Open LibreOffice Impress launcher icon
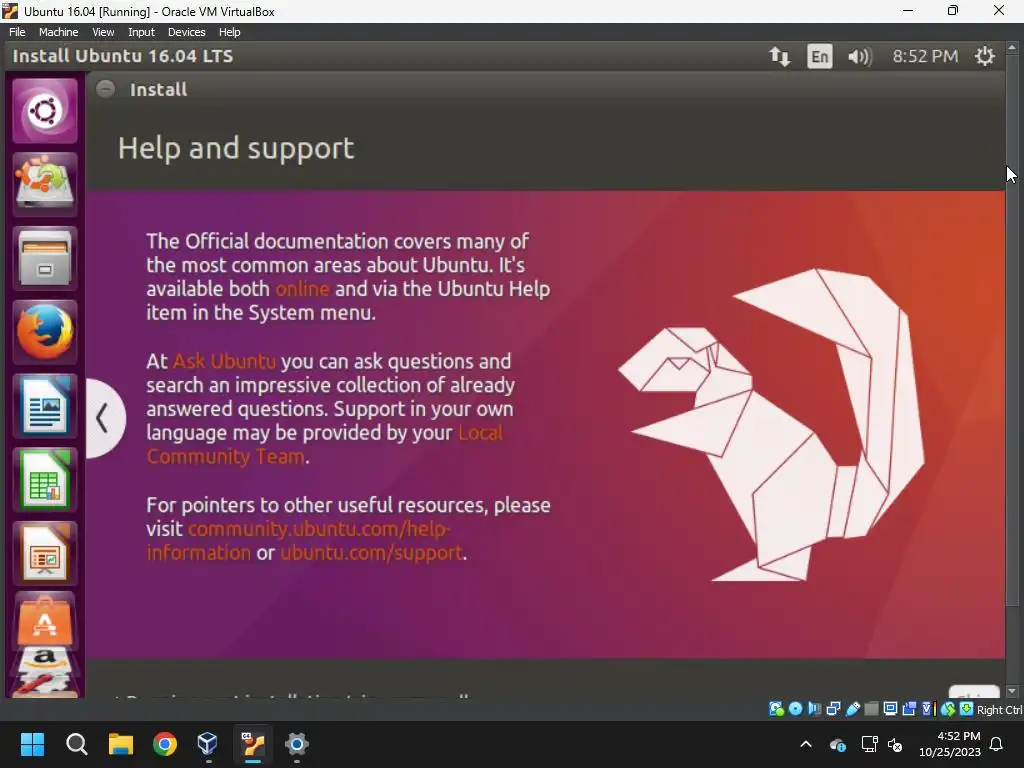1024x768 pixels. [x=45, y=554]
